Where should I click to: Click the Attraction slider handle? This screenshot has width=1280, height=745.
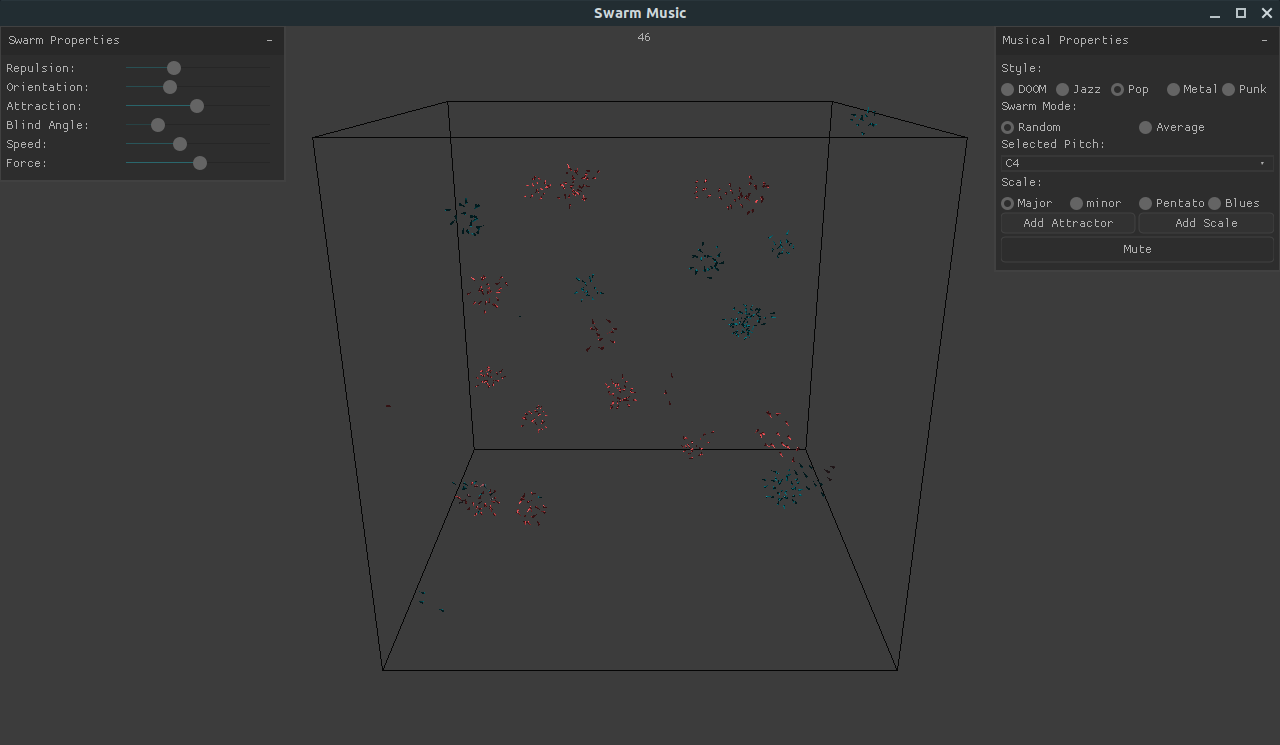[197, 106]
